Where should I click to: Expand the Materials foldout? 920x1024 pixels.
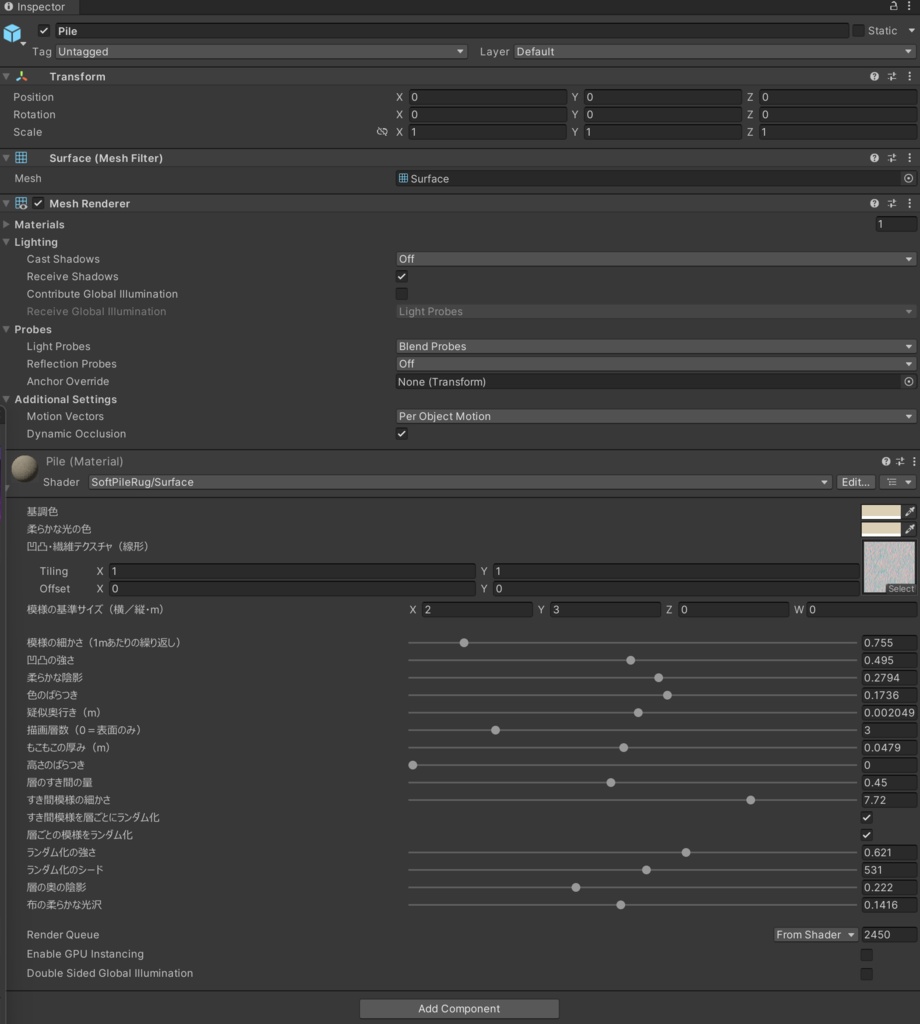[7, 225]
